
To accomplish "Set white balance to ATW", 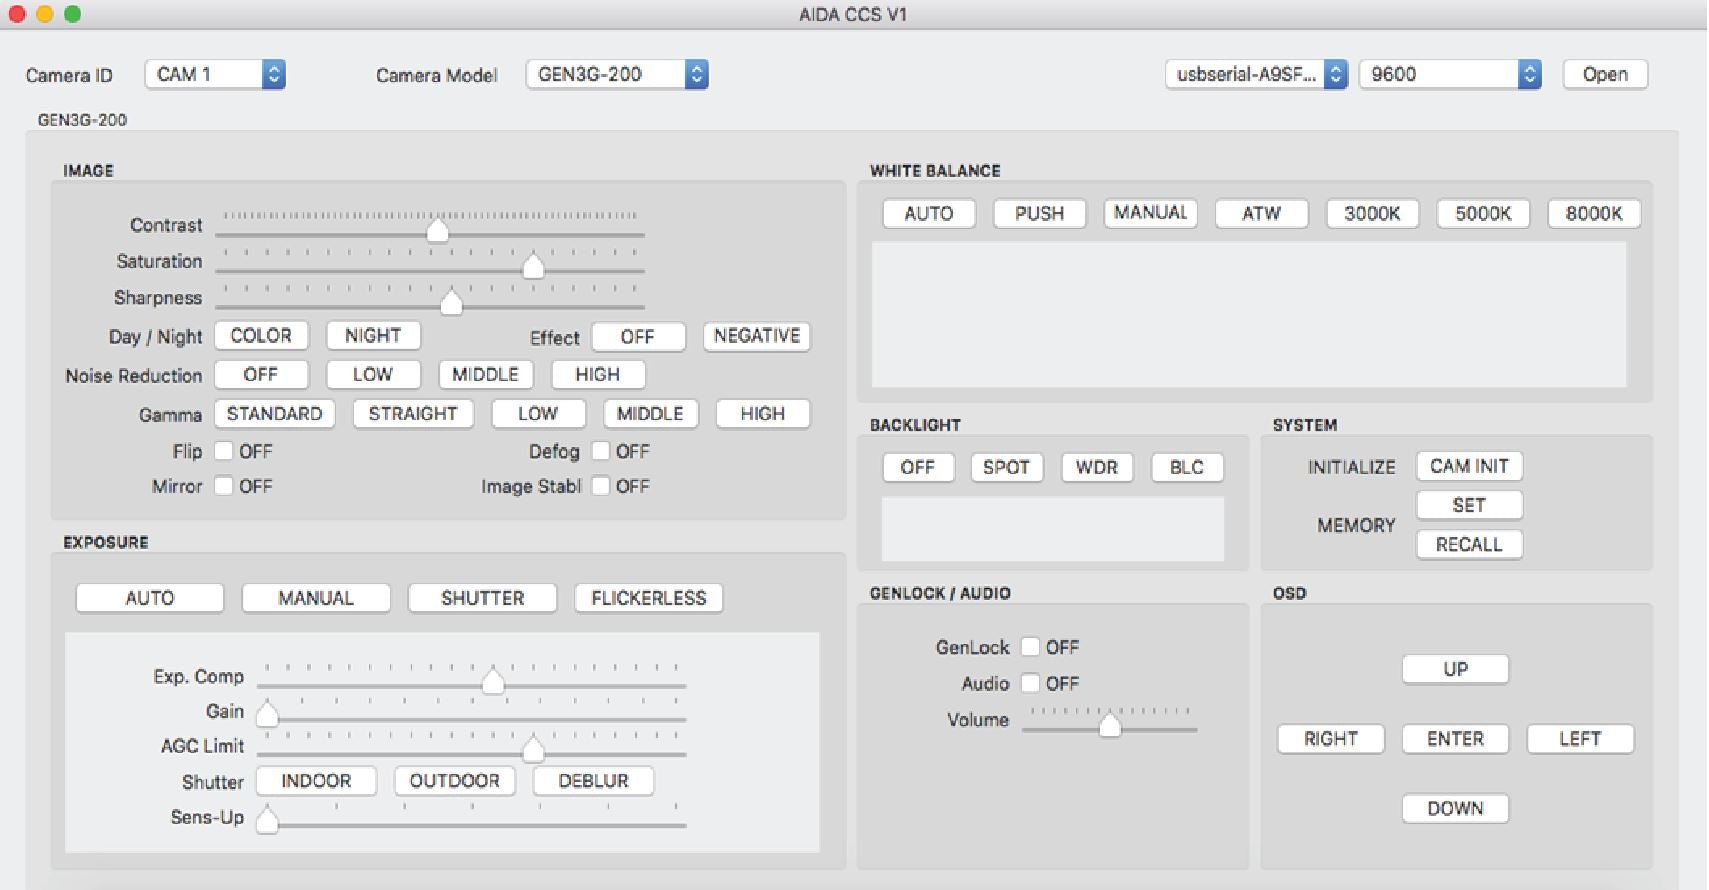I will coord(1261,213).
